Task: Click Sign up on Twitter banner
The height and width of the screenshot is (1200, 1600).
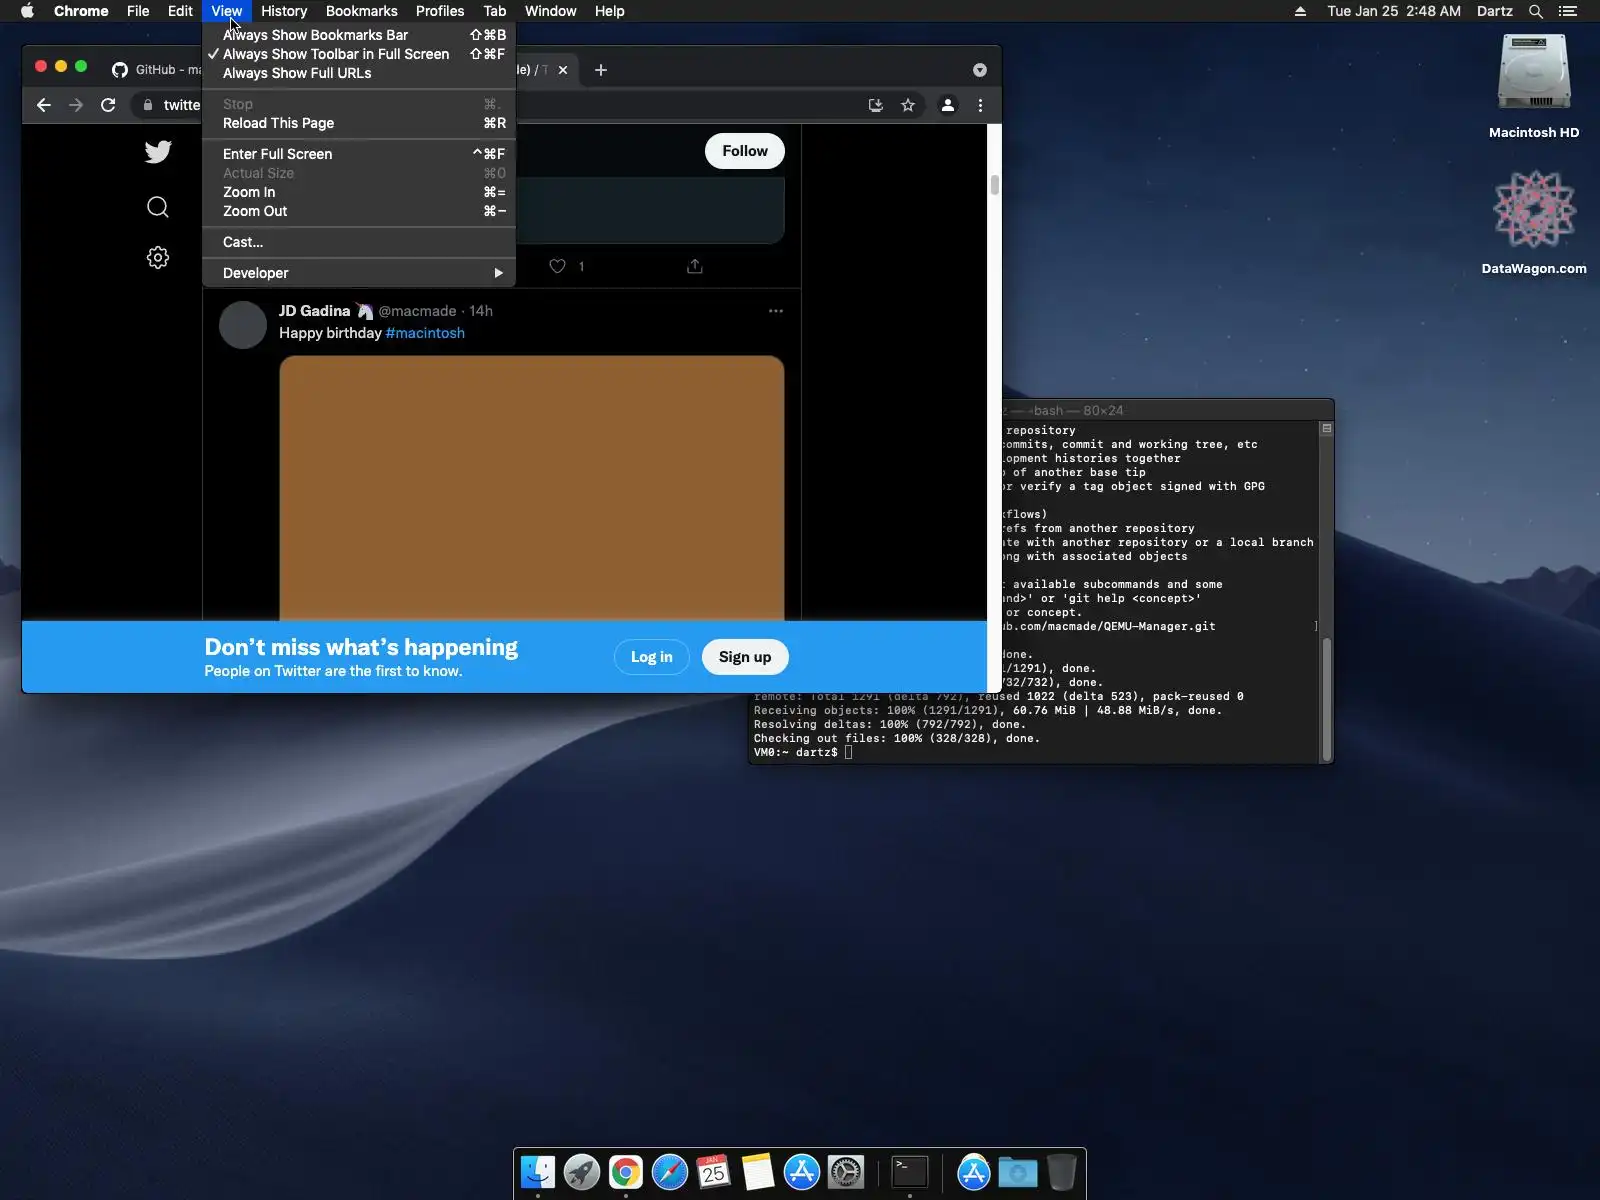Action: click(745, 657)
